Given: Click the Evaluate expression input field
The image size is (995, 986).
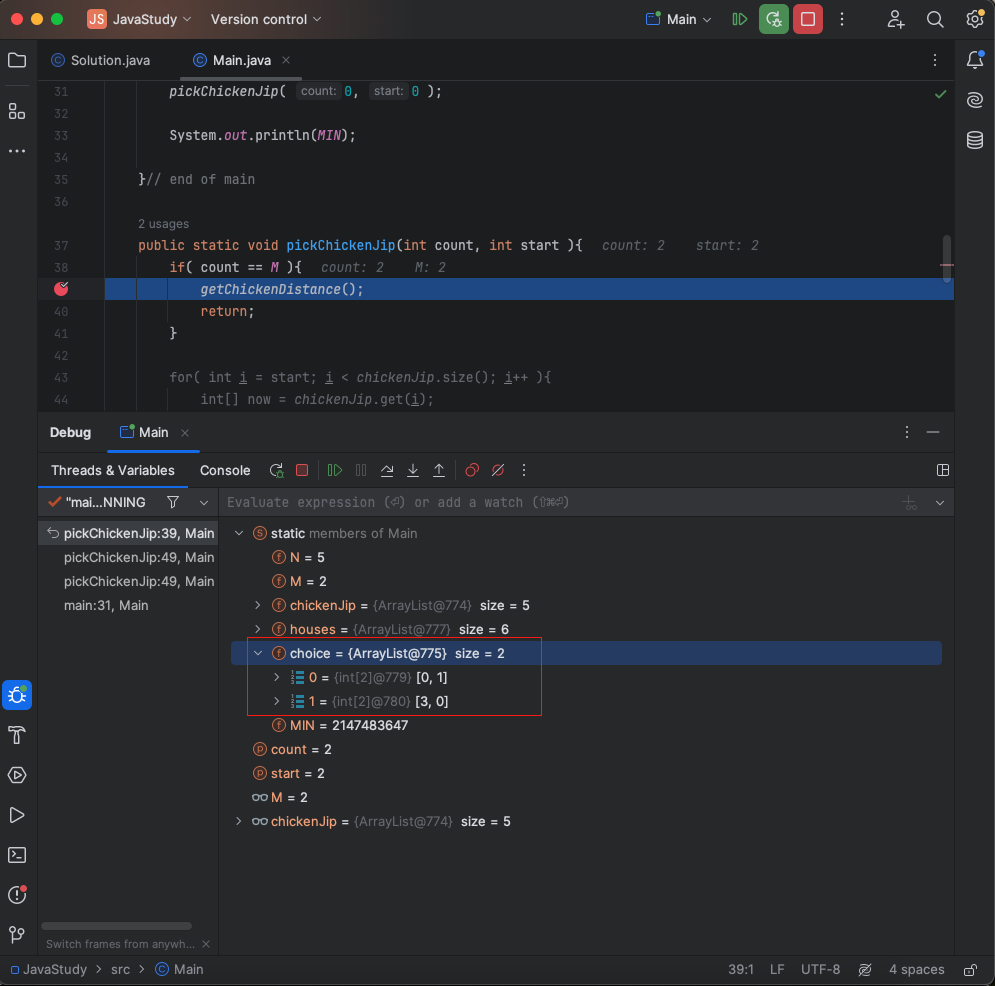Looking at the screenshot, I should point(558,503).
